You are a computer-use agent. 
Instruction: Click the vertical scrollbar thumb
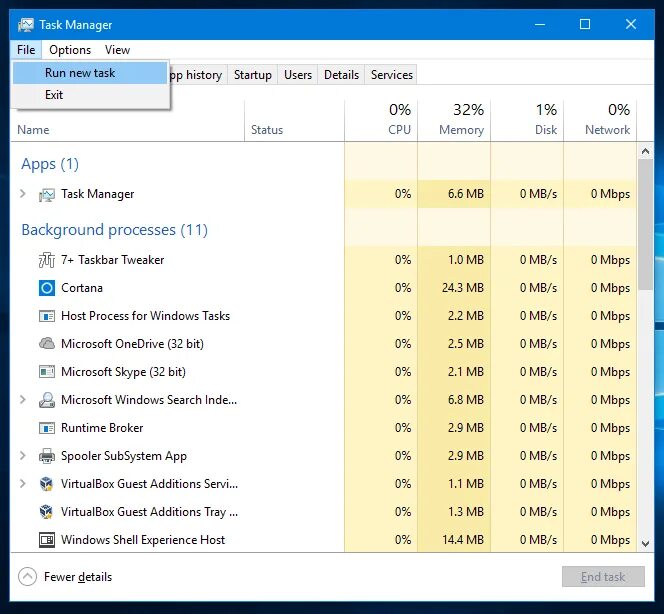(645, 225)
